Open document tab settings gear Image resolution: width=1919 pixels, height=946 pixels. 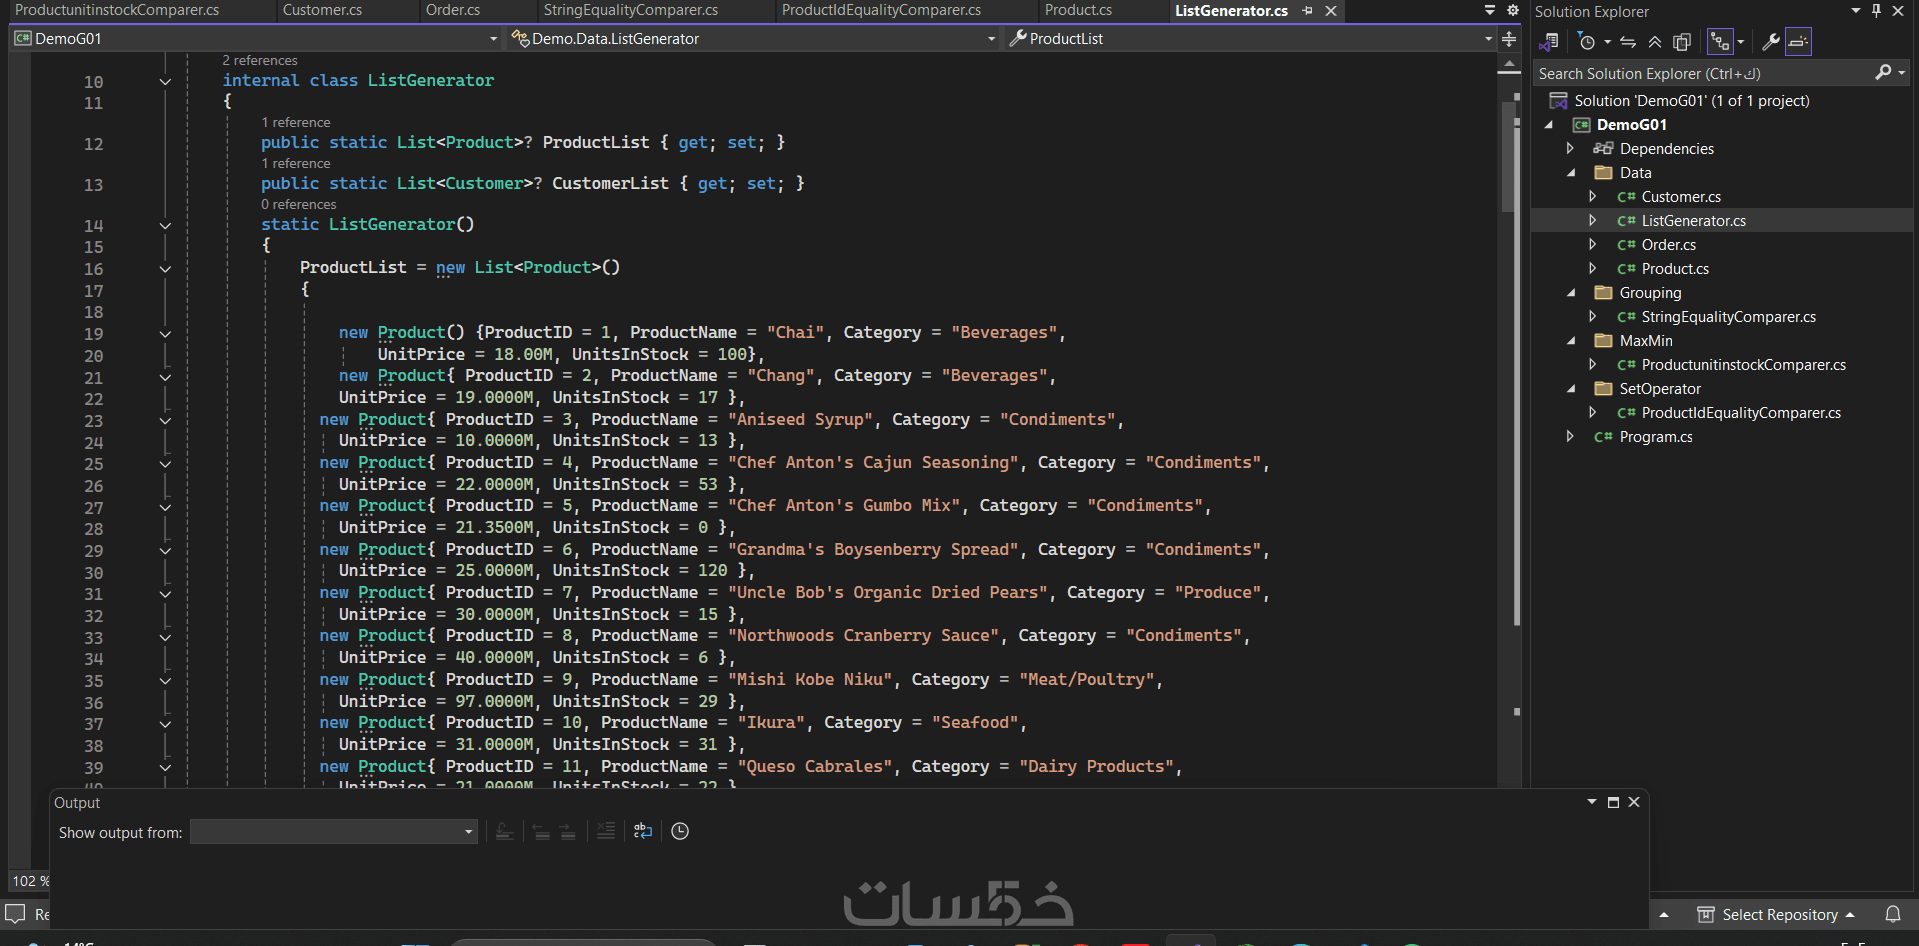[x=1513, y=10]
